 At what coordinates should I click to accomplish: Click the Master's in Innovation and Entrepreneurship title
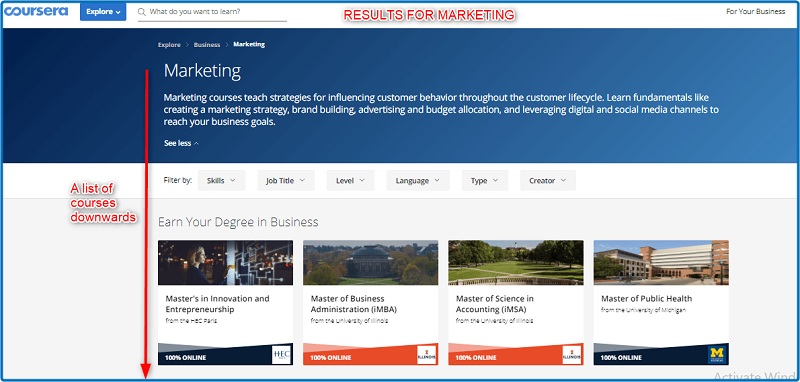click(217, 304)
